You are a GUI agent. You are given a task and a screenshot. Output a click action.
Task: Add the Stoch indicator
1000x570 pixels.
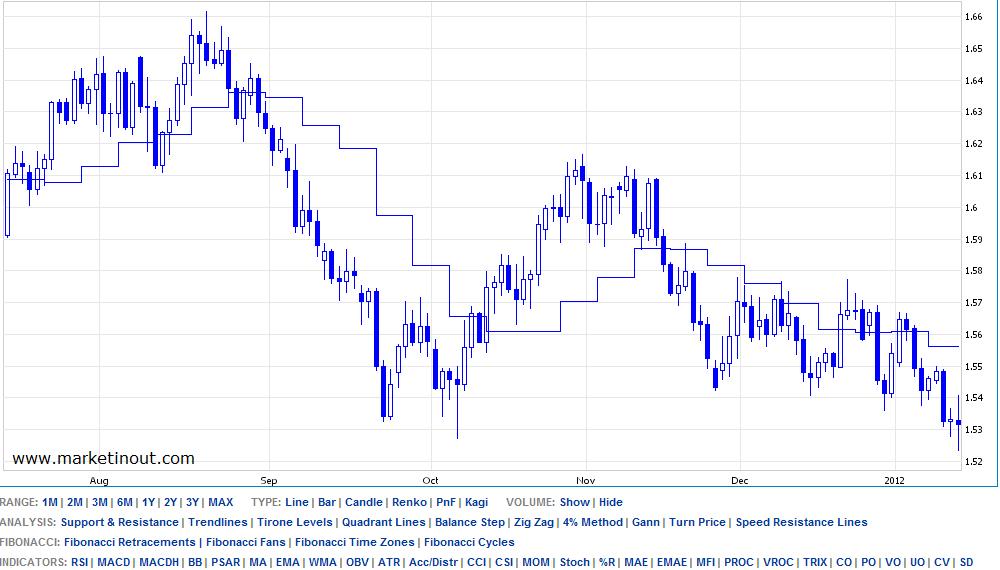575,562
